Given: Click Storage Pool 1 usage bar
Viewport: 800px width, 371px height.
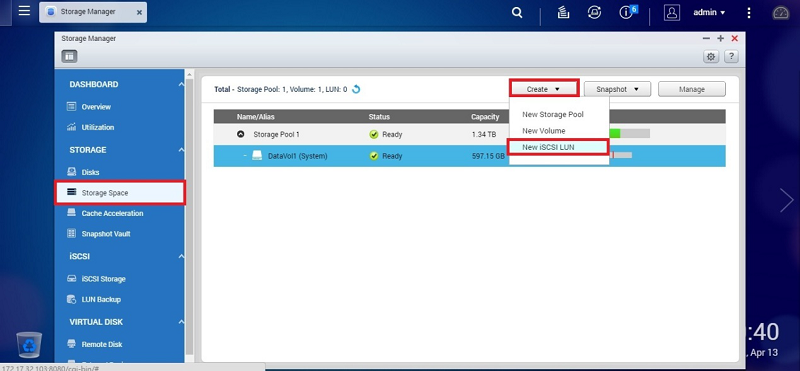Looking at the screenshot, I should pos(630,134).
